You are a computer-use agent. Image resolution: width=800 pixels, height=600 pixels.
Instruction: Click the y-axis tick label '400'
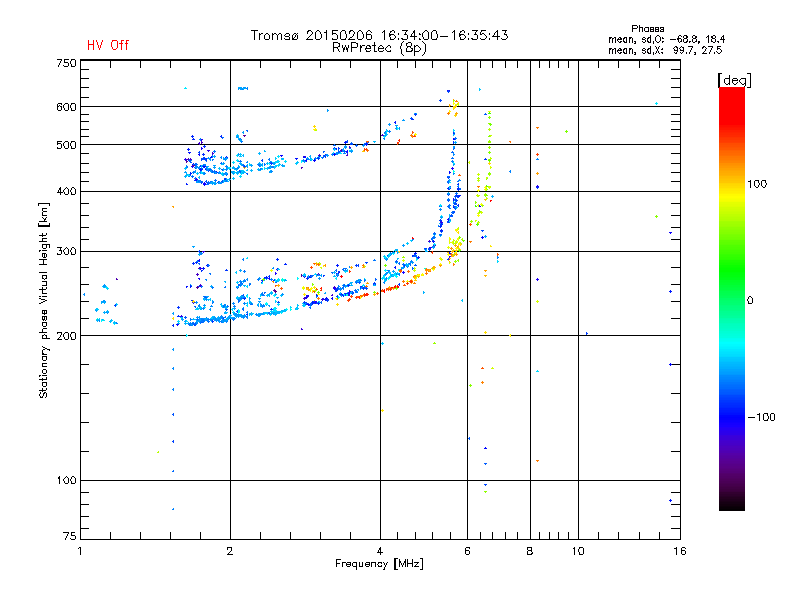[66, 191]
